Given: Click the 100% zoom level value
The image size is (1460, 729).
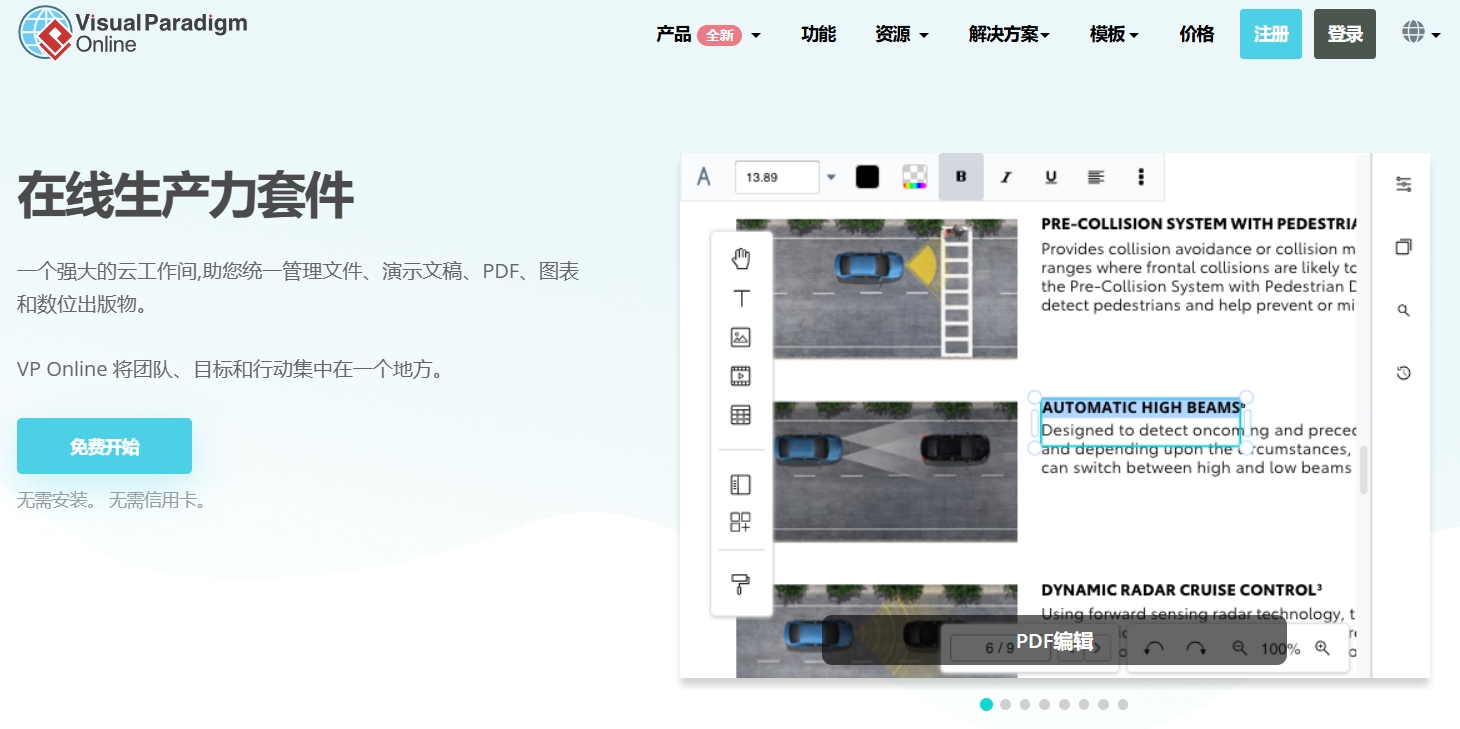Looking at the screenshot, I should (1281, 649).
